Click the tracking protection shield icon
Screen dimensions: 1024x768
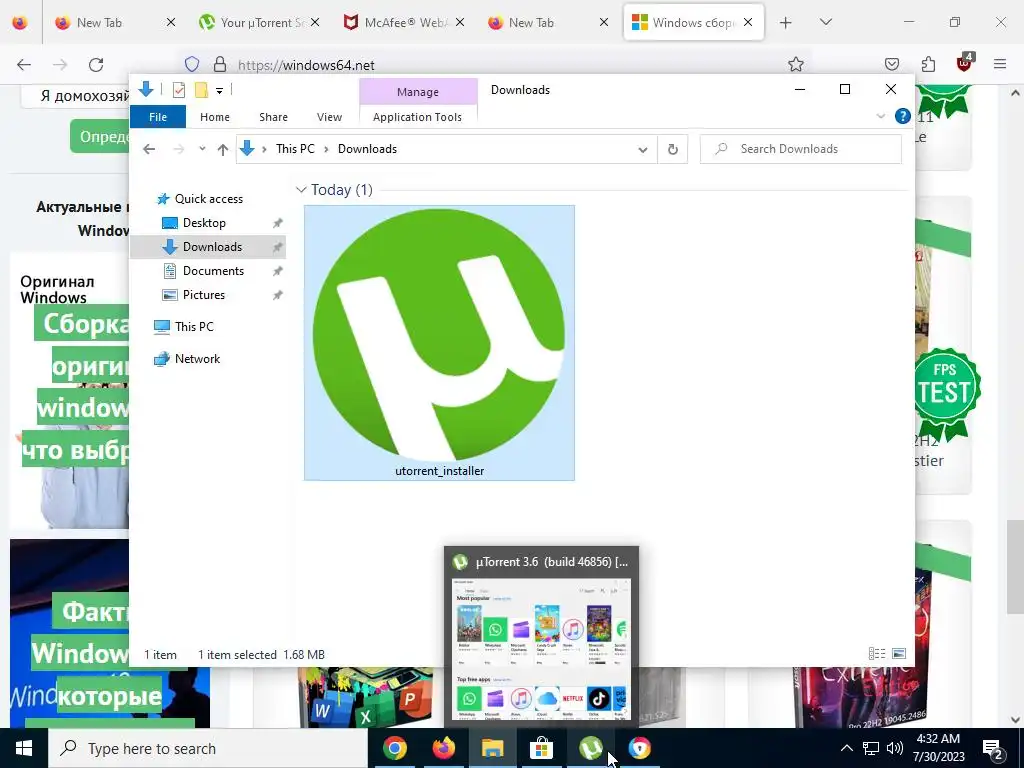(191, 64)
